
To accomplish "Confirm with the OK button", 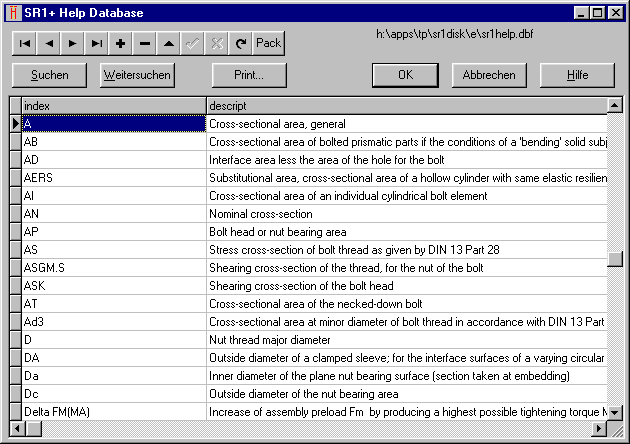I will pos(405,75).
